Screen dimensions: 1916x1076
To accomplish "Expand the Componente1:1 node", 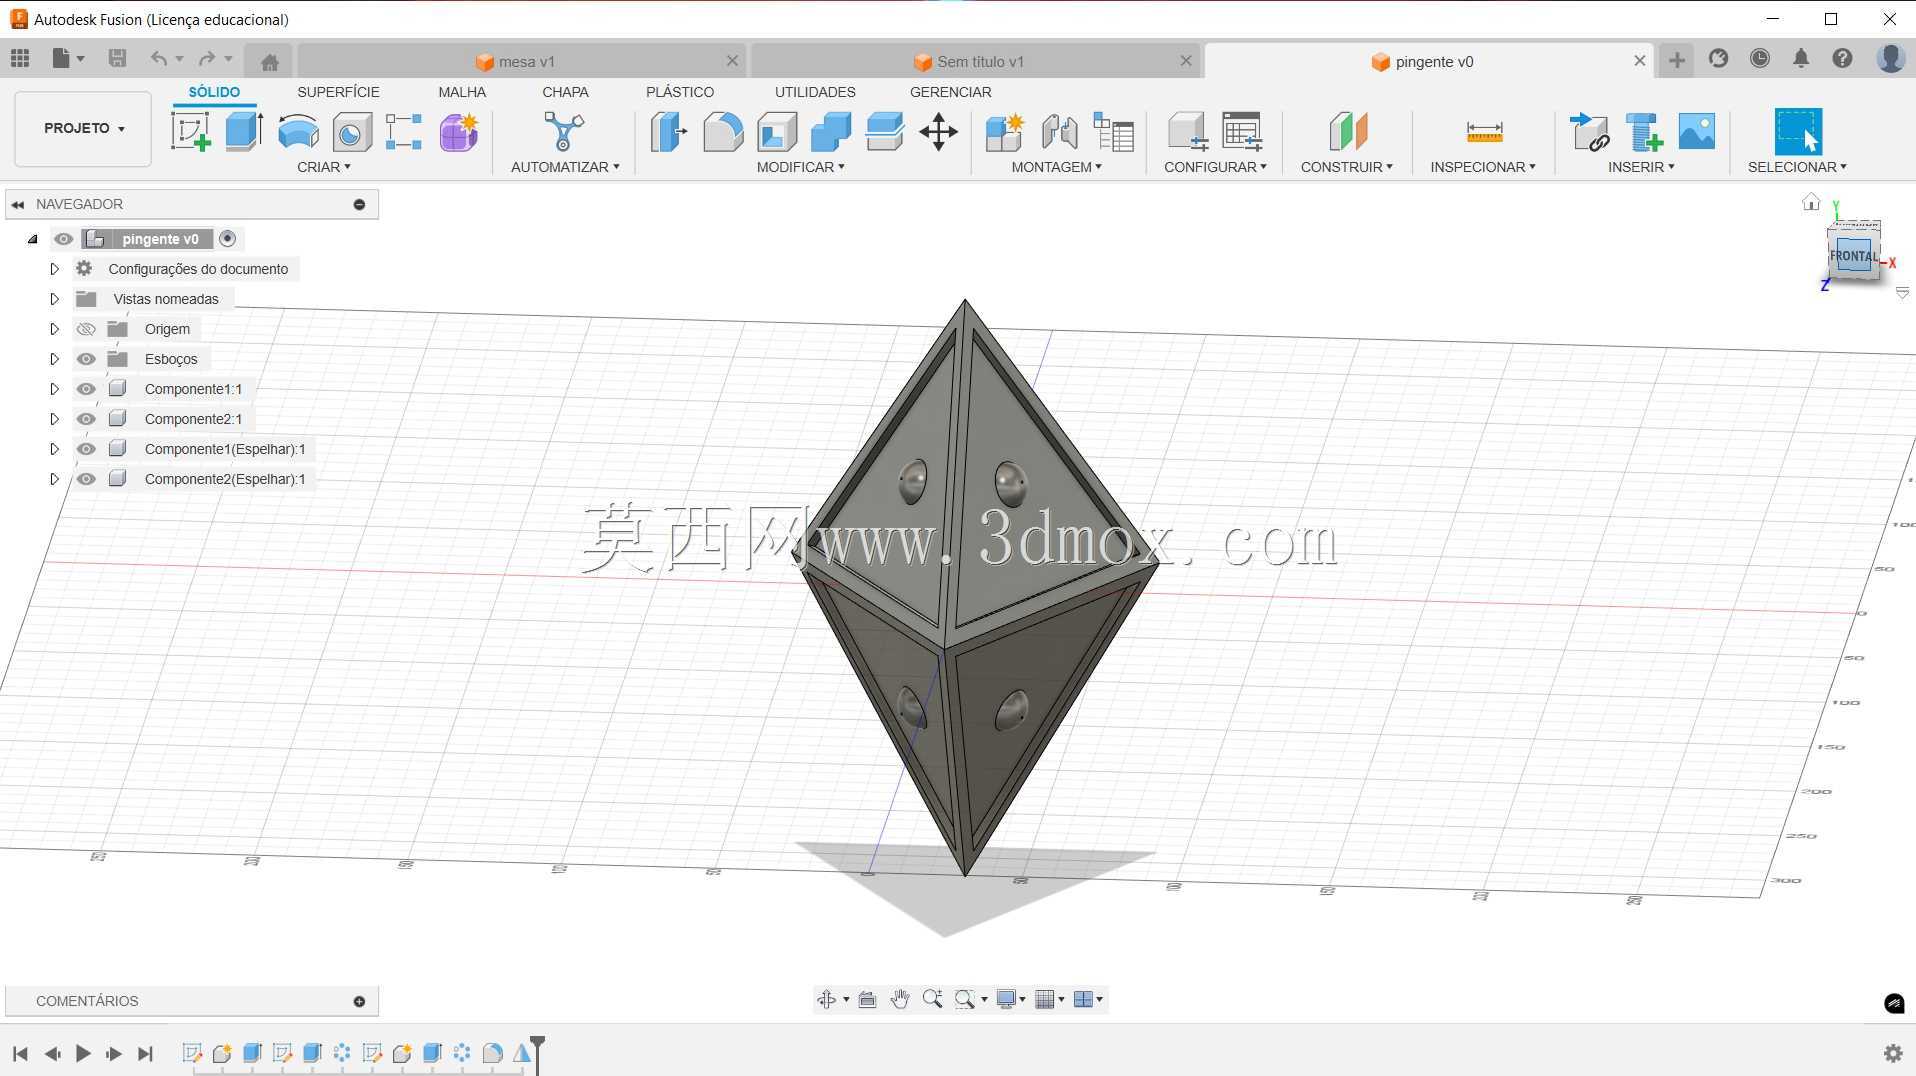I will 55,389.
